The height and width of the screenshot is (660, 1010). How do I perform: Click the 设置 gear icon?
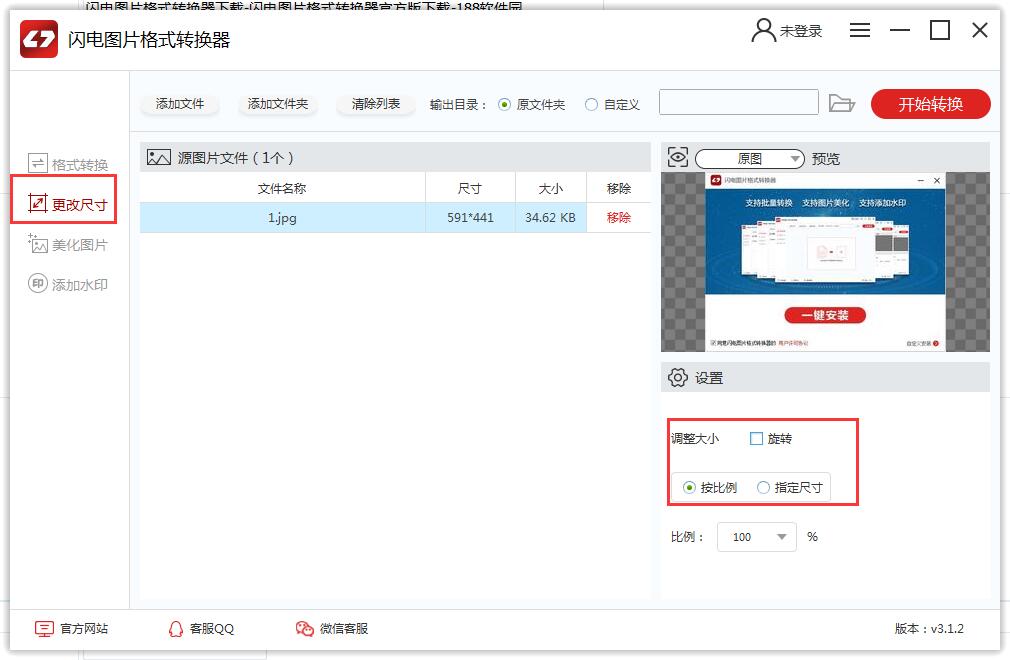coord(678,378)
